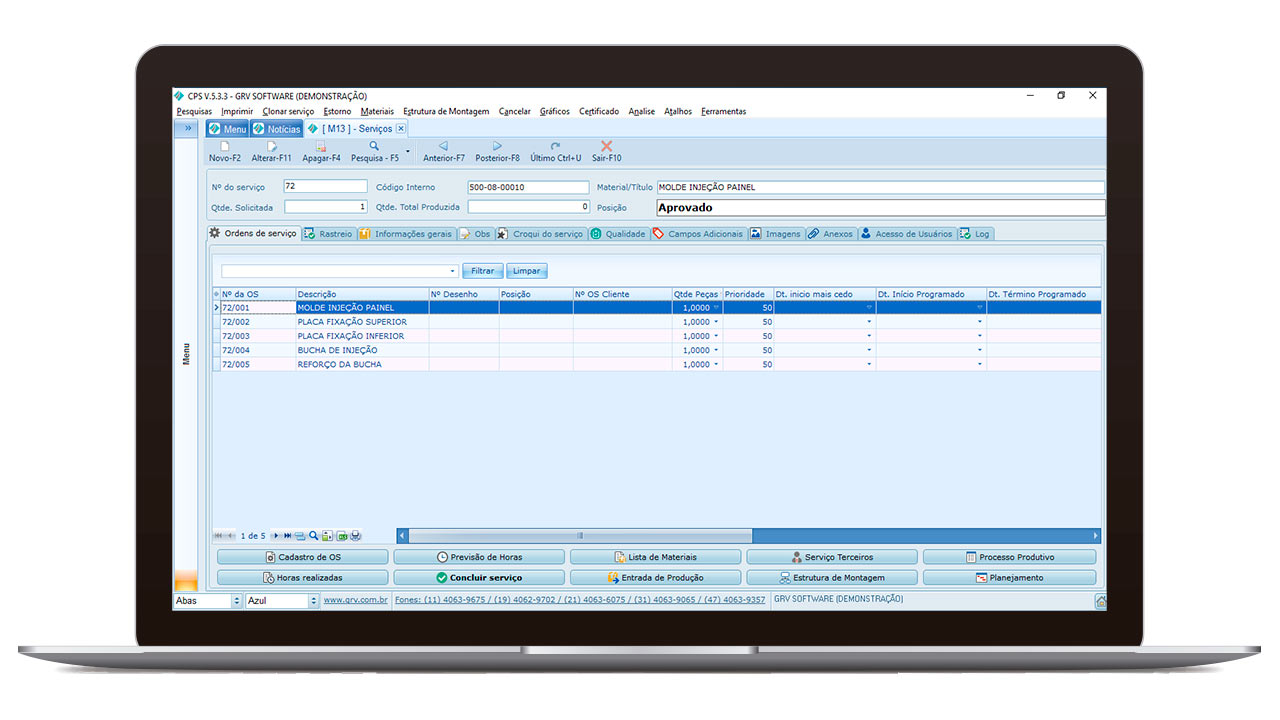
Task: Click the Código Interno field
Action: point(528,187)
